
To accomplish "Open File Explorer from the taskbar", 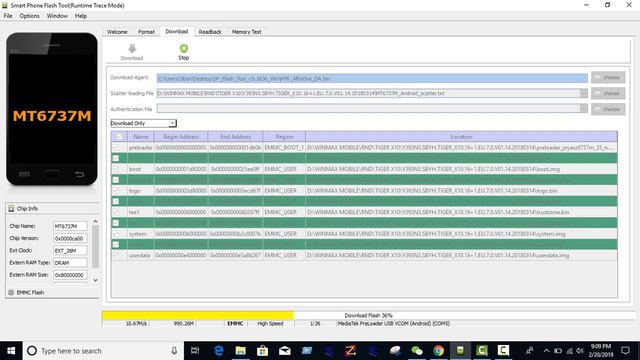I will [x=240, y=351].
